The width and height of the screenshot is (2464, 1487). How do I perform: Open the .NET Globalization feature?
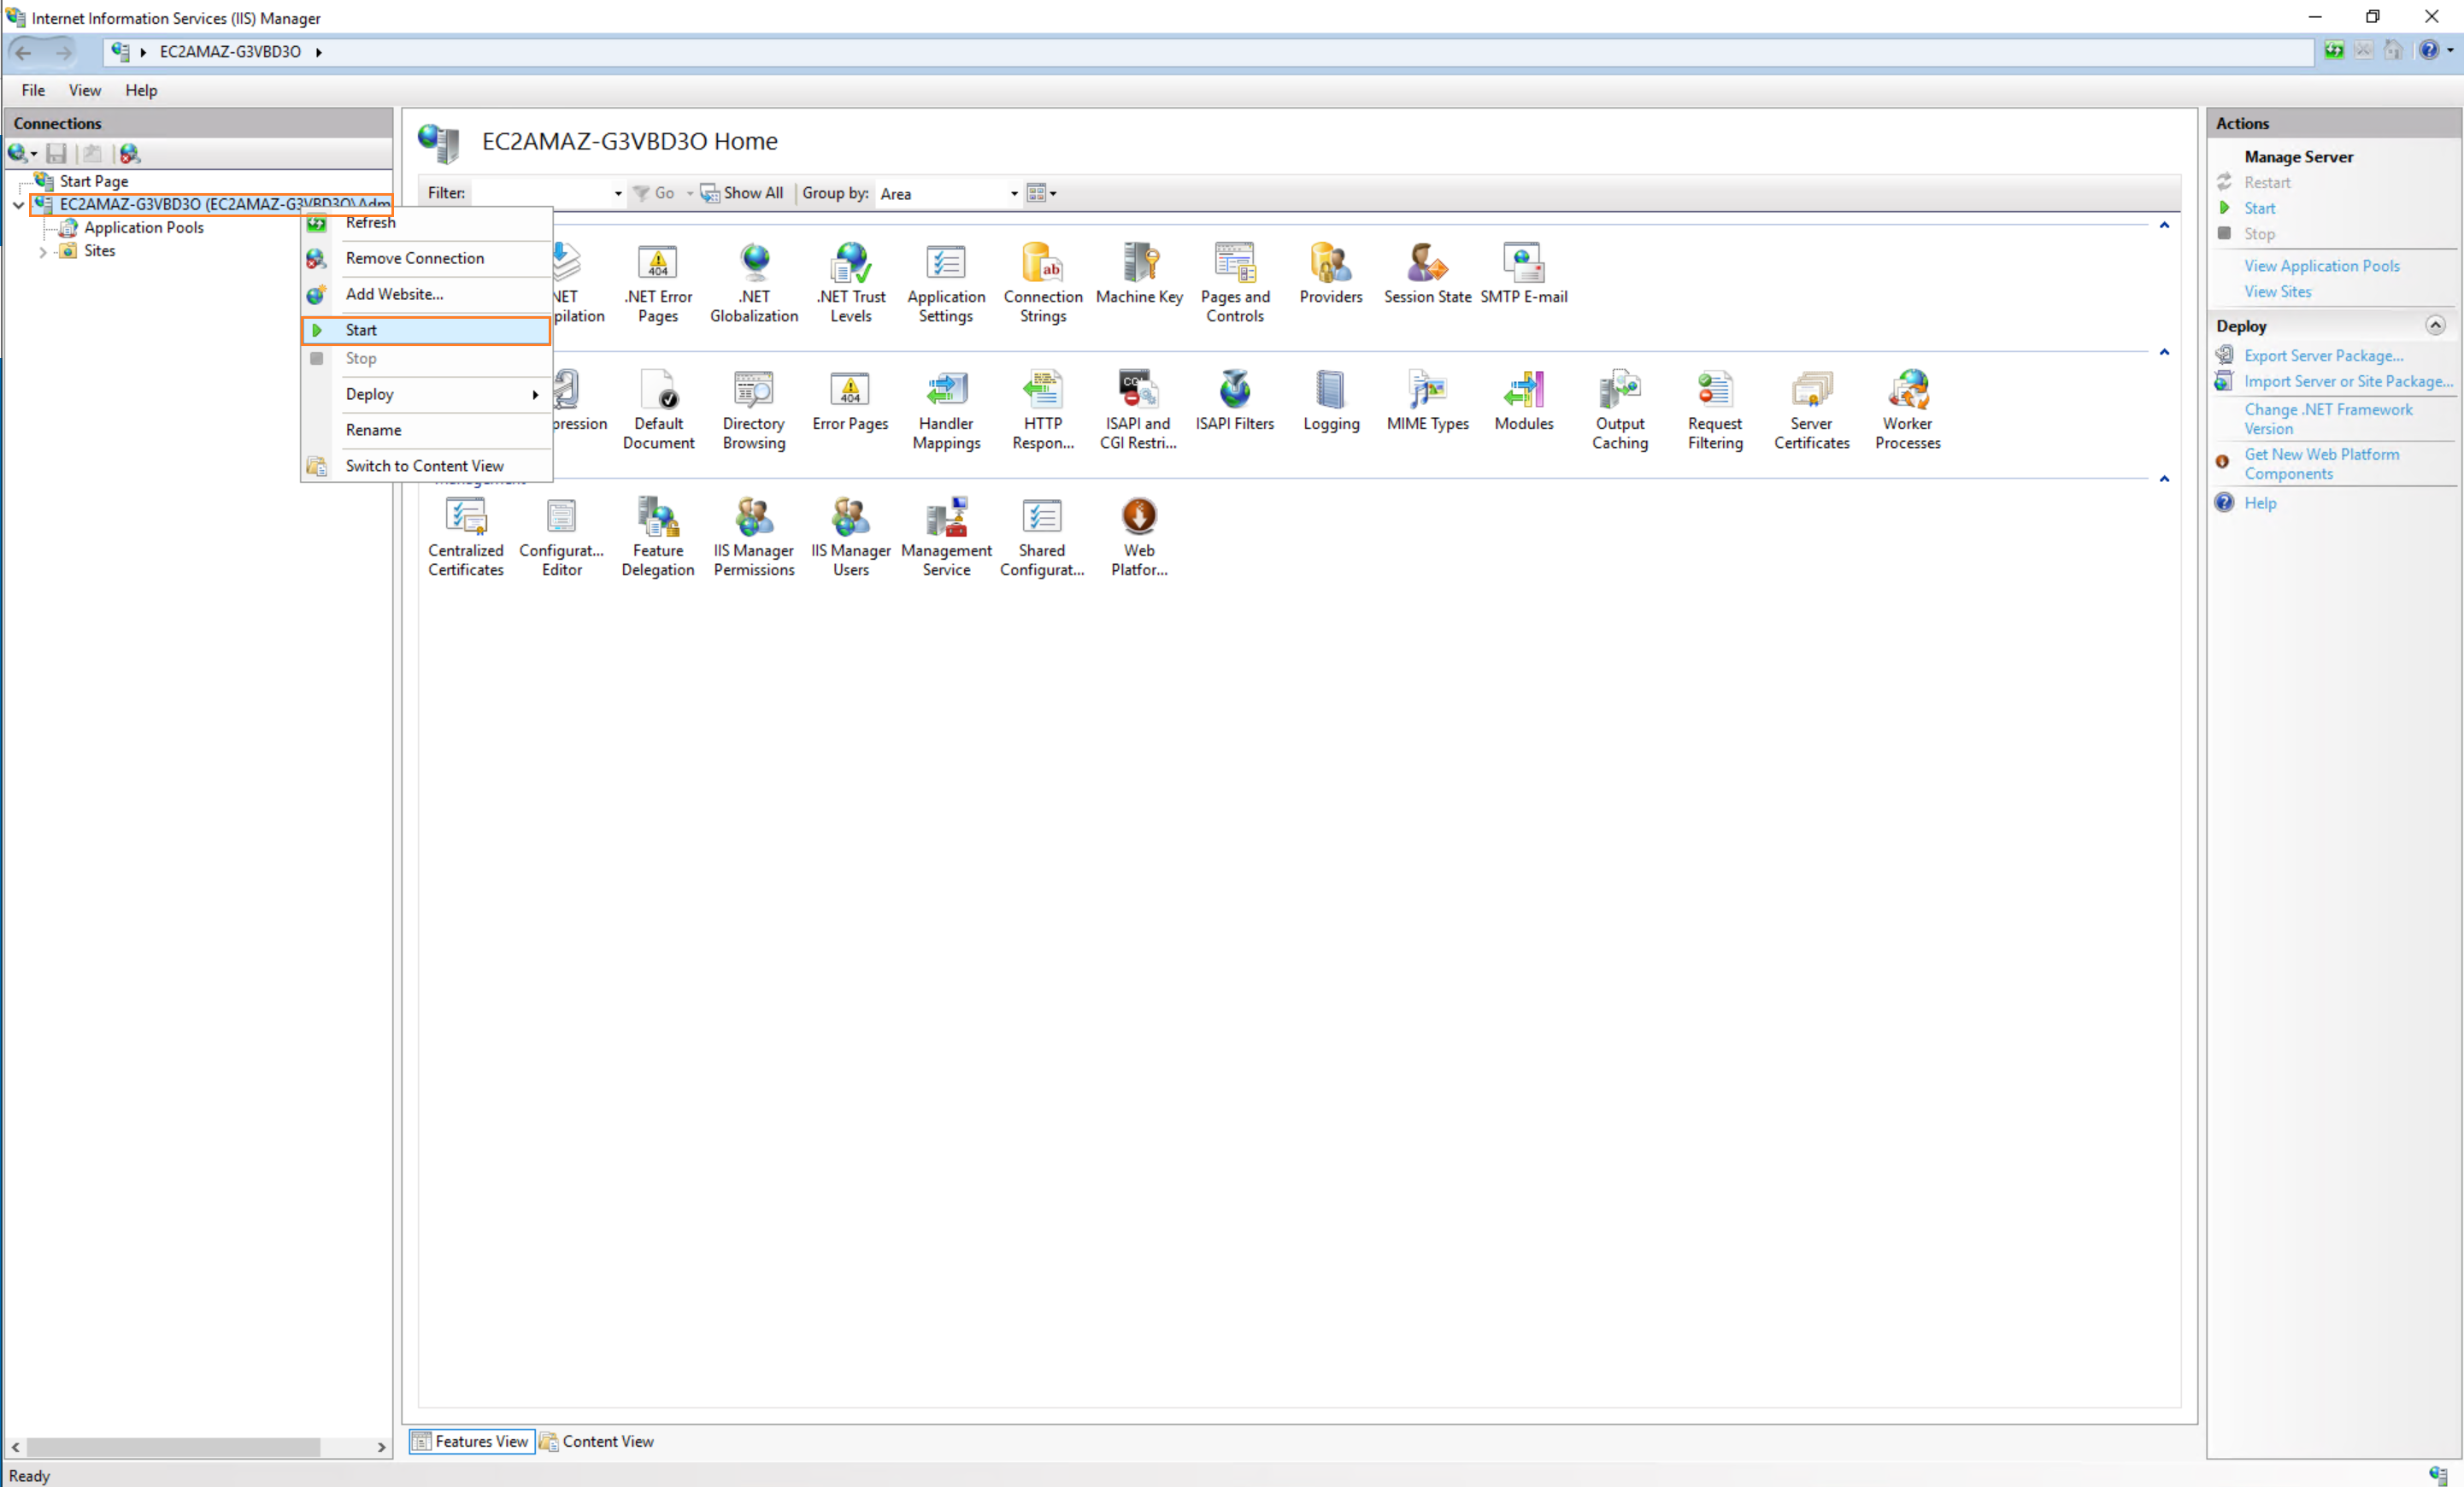click(x=754, y=282)
